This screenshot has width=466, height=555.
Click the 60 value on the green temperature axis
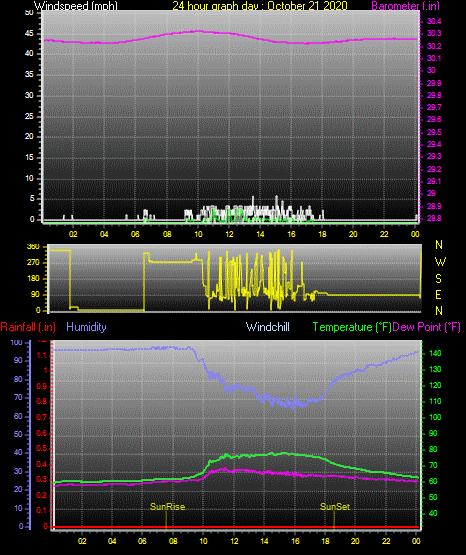point(433,481)
